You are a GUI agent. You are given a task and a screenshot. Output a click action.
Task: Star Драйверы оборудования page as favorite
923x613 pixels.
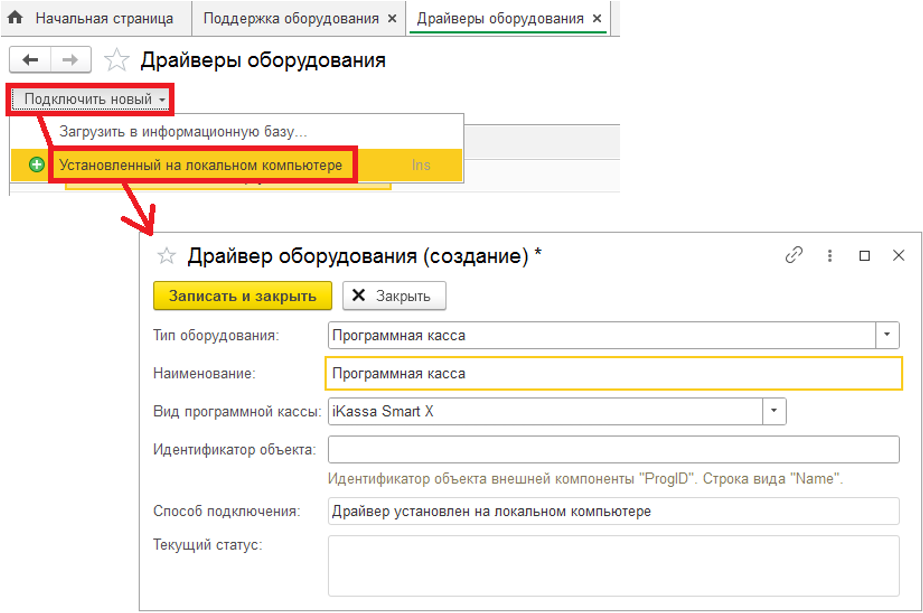pos(117,60)
